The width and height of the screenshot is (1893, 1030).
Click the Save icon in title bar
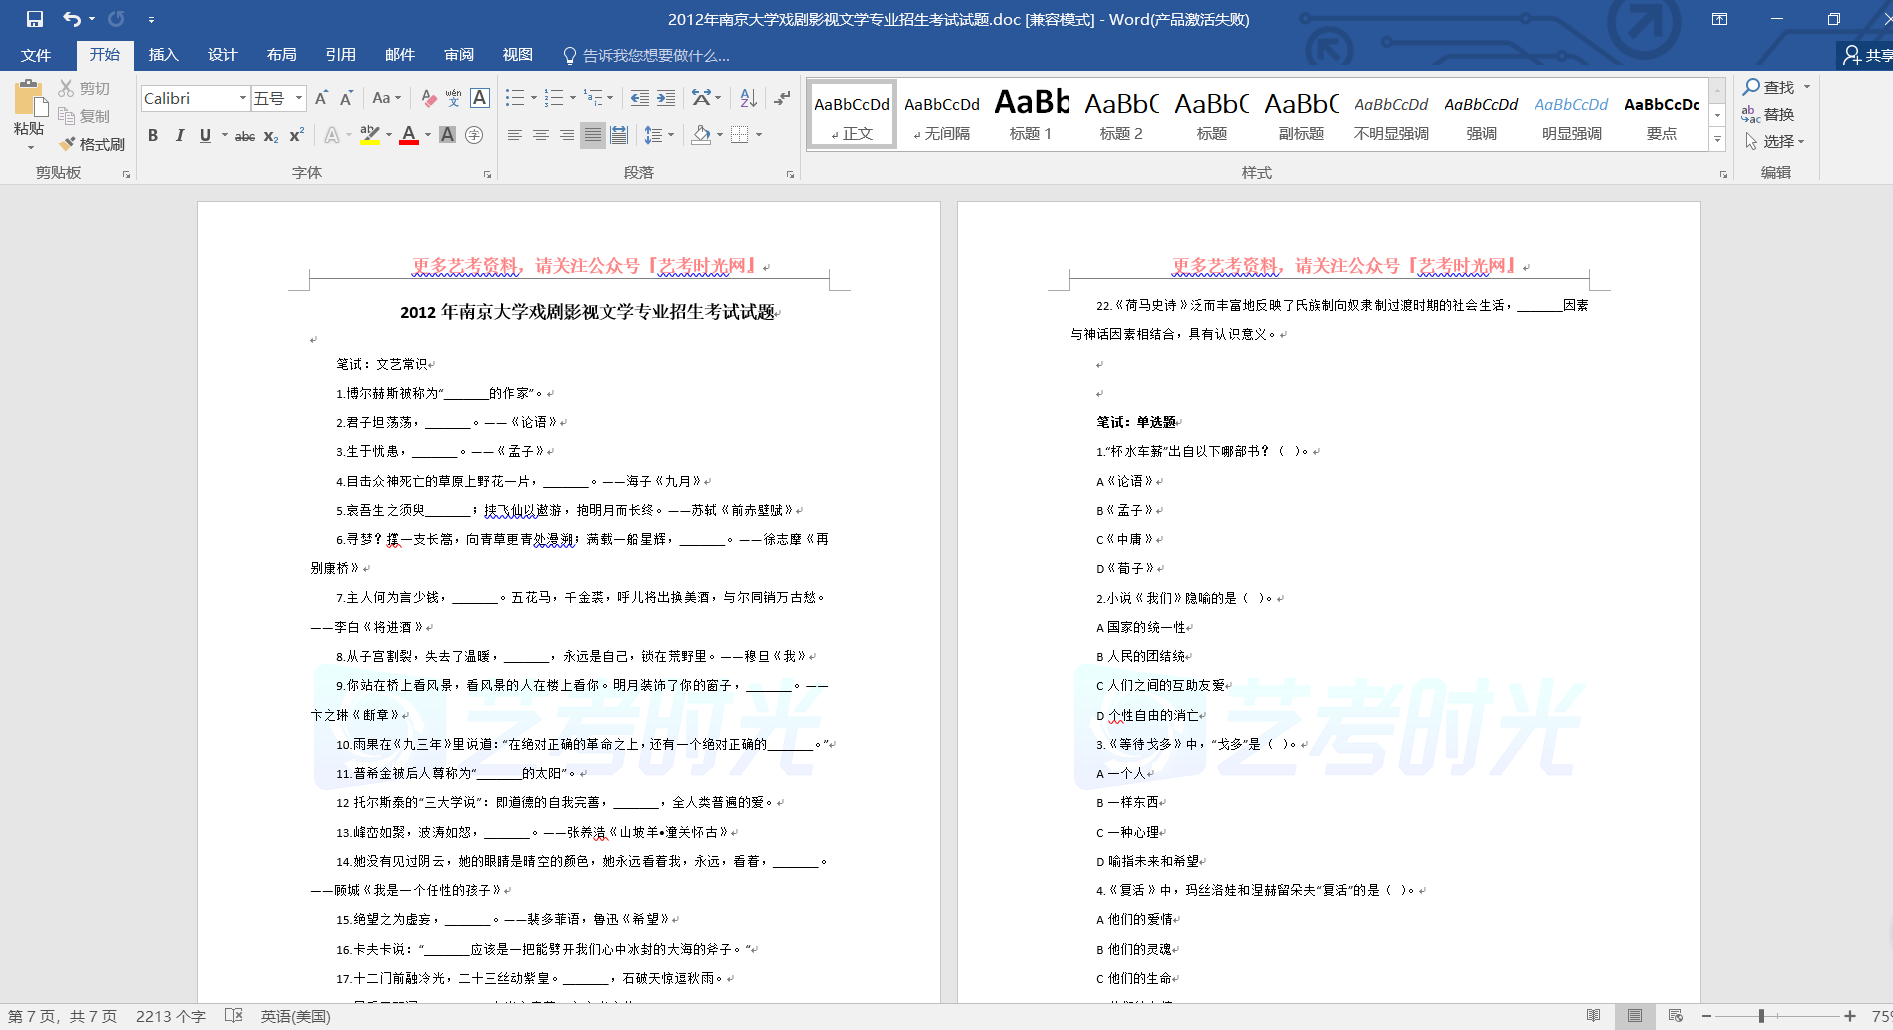[35, 19]
